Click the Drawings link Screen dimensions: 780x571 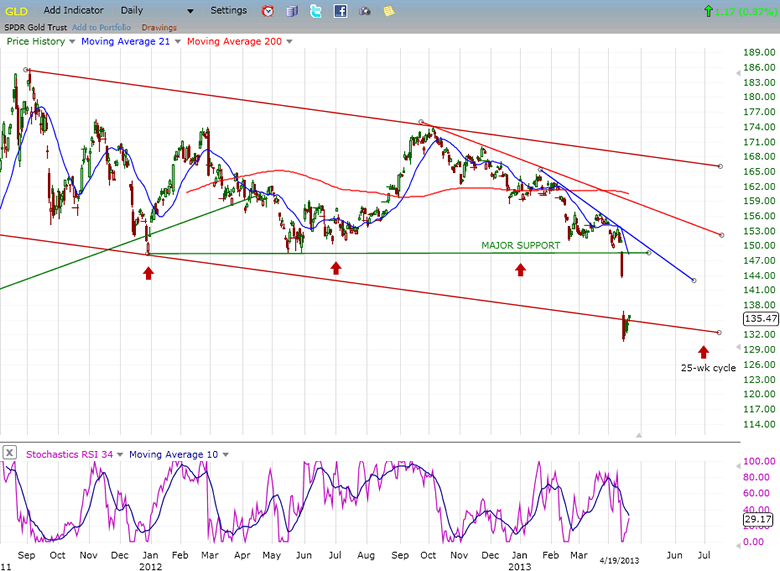pos(159,27)
